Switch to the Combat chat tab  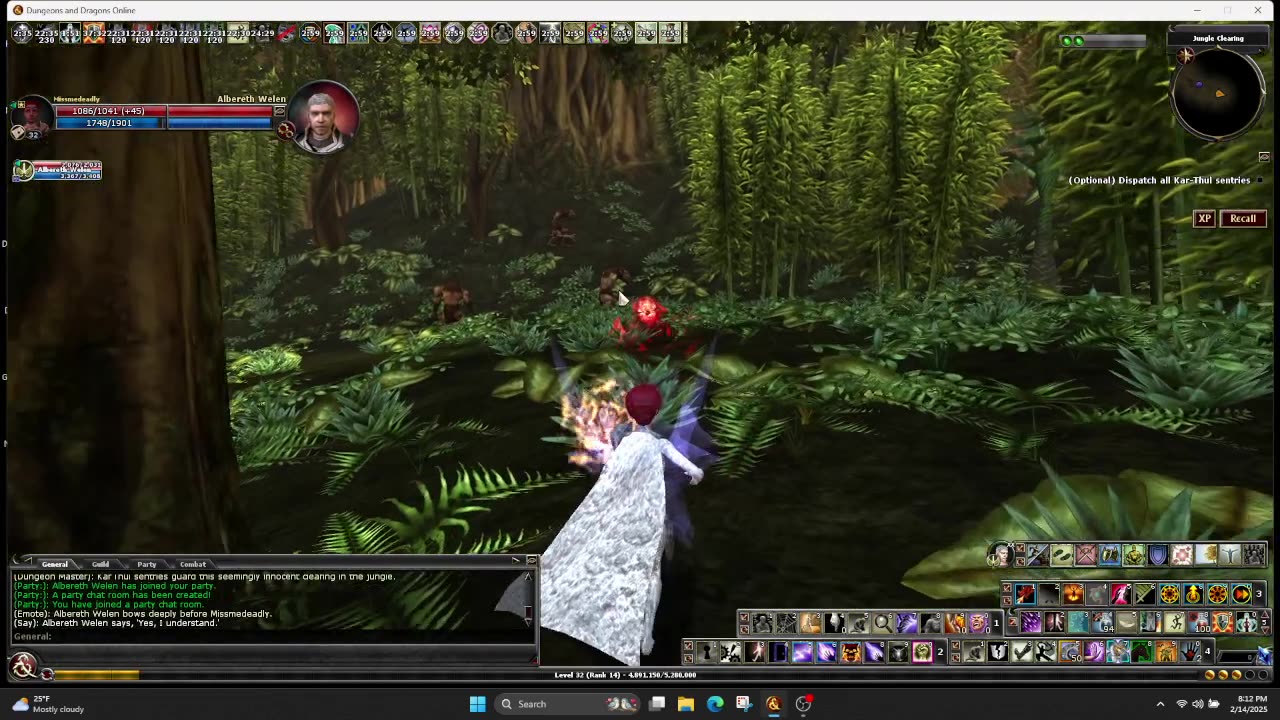[x=192, y=564]
